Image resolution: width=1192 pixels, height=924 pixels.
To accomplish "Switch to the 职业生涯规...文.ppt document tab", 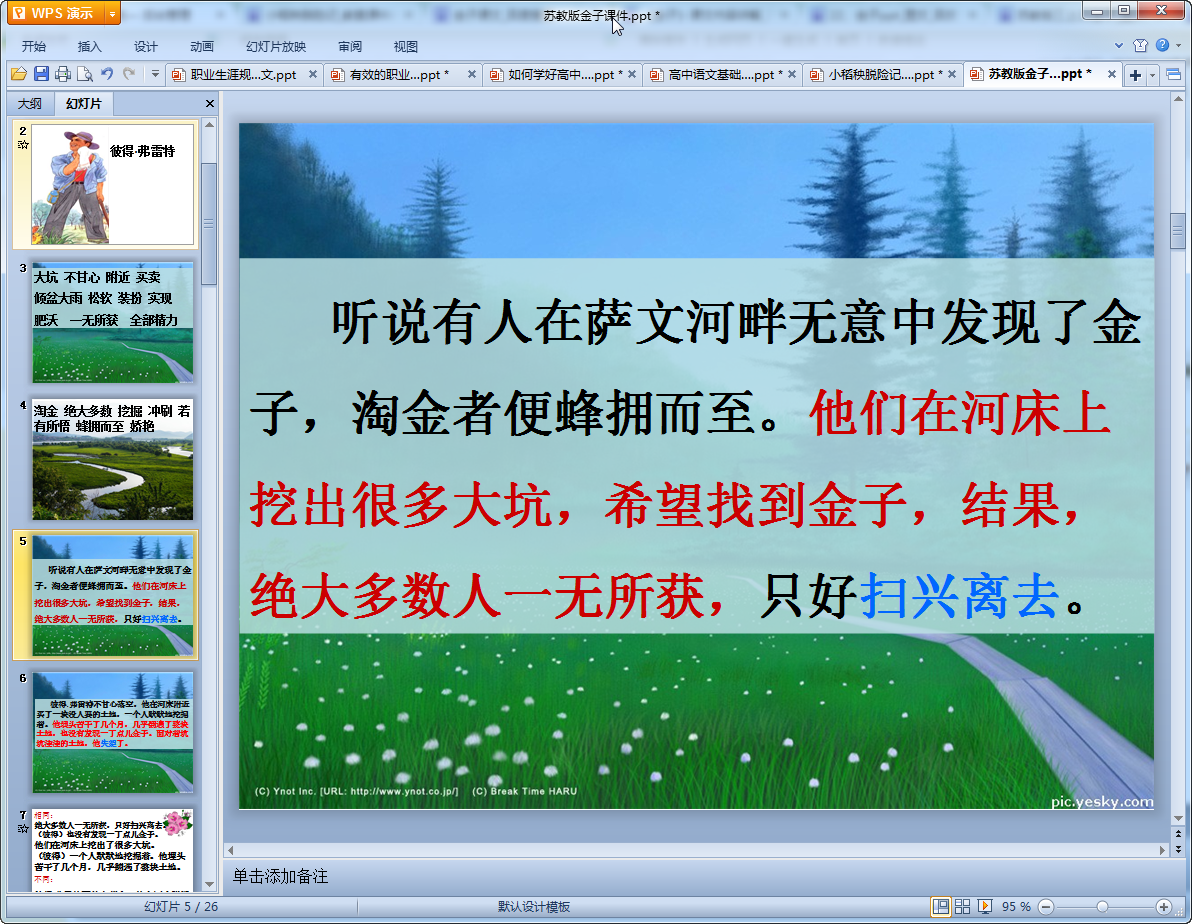I will click(243, 75).
